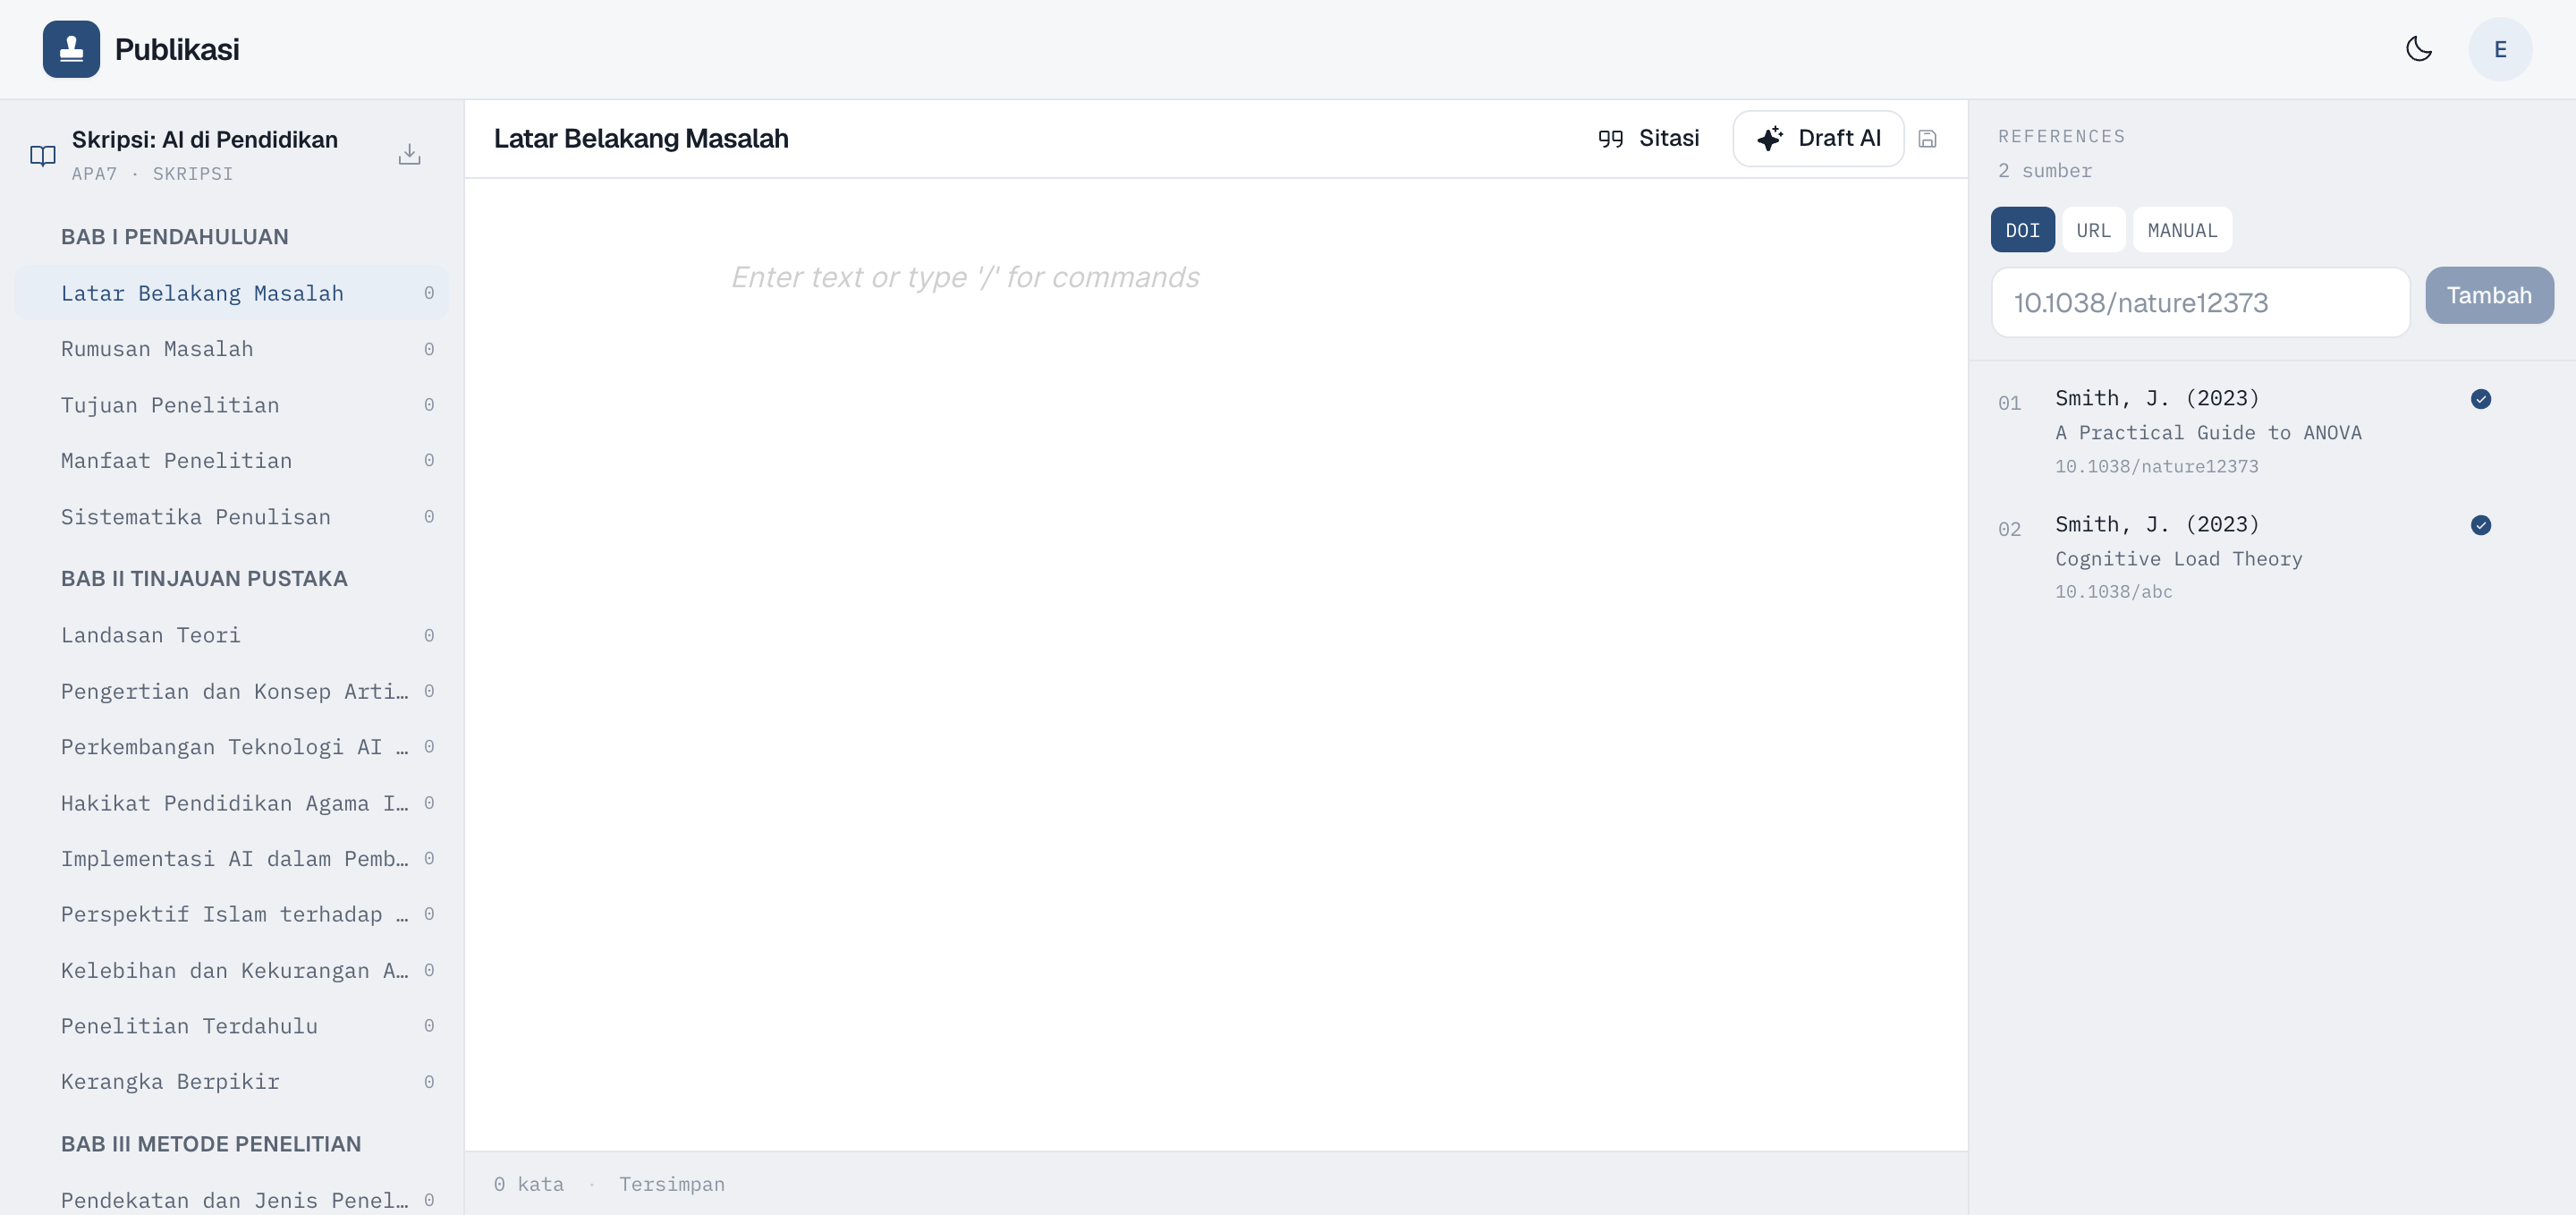Image resolution: width=2576 pixels, height=1215 pixels.
Task: Switch to the URL reference tab
Action: (x=2093, y=230)
